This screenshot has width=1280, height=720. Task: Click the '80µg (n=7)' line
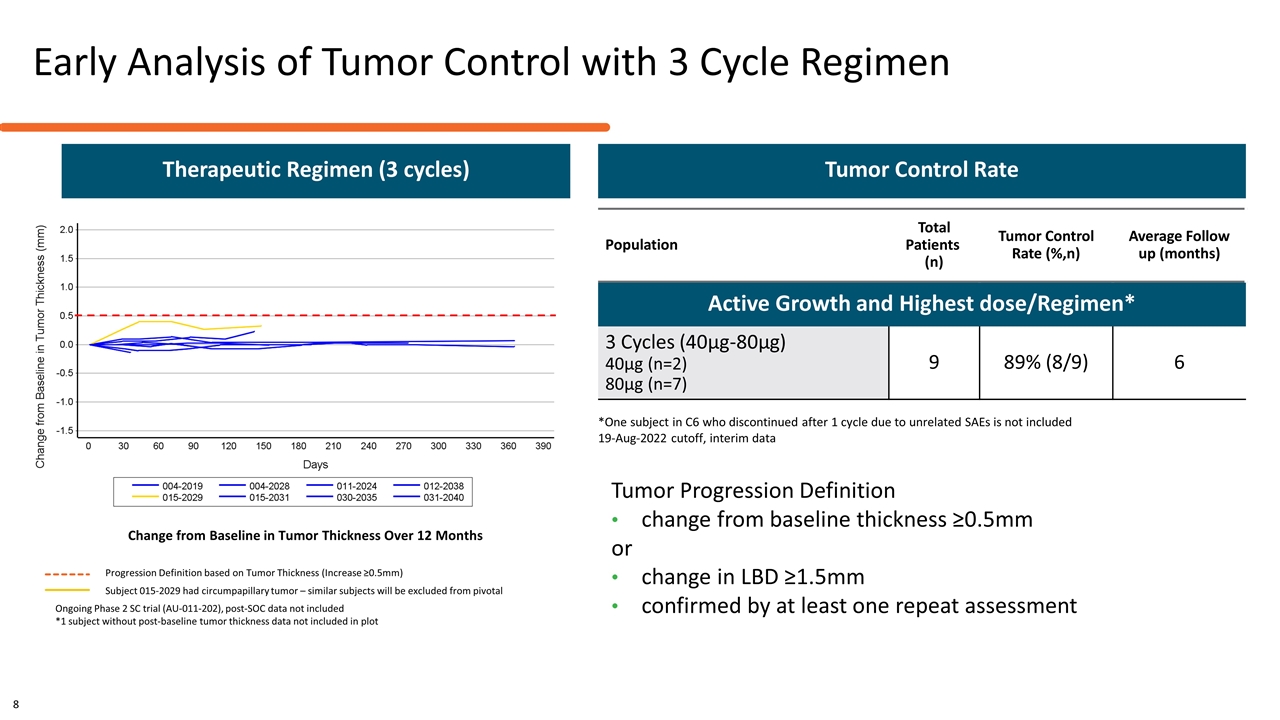647,385
